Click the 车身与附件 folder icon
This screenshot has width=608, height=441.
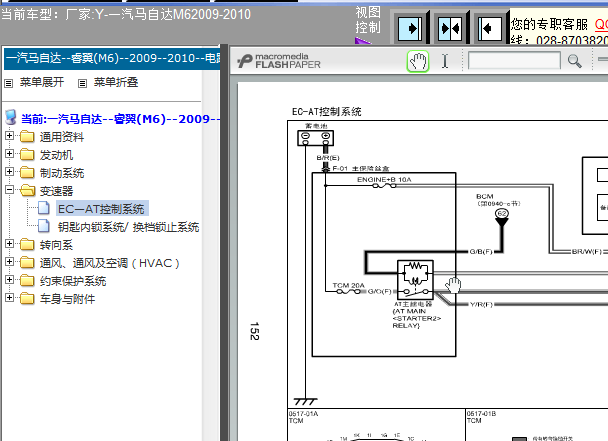pyautogui.click(x=27, y=298)
